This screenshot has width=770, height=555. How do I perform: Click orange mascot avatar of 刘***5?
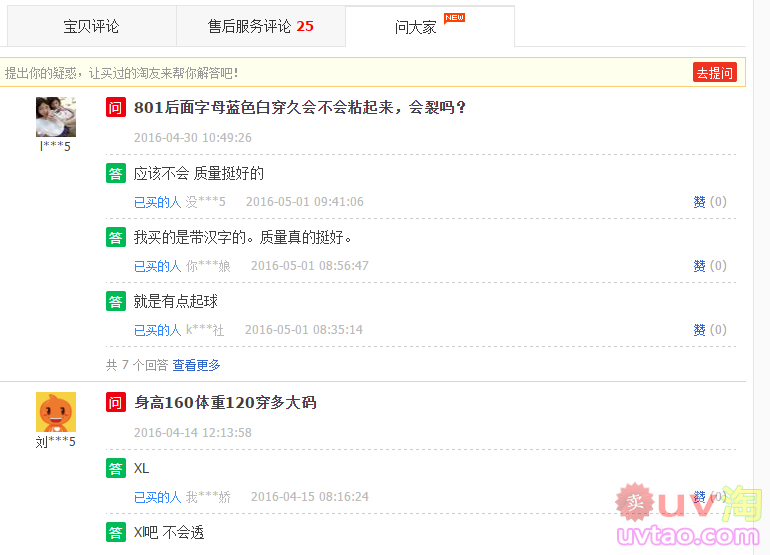tap(56, 412)
